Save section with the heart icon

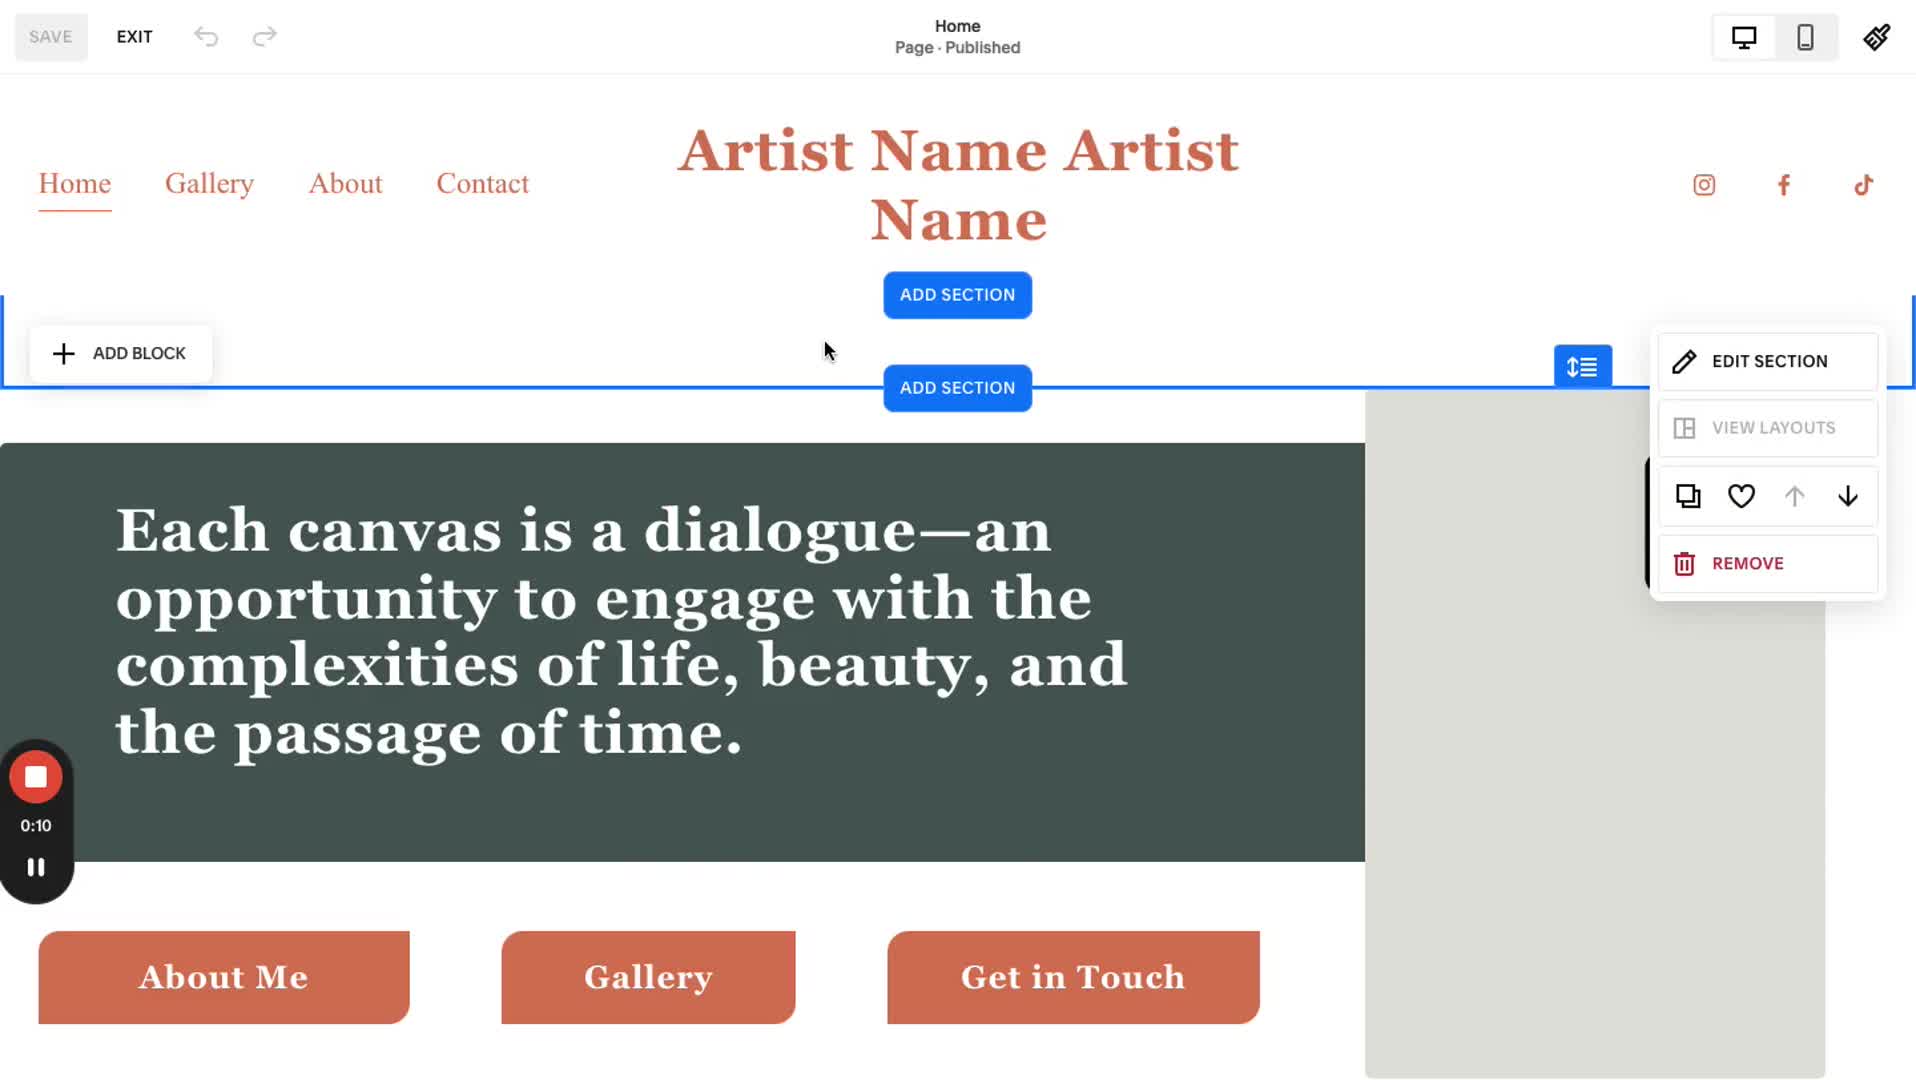[x=1741, y=496]
